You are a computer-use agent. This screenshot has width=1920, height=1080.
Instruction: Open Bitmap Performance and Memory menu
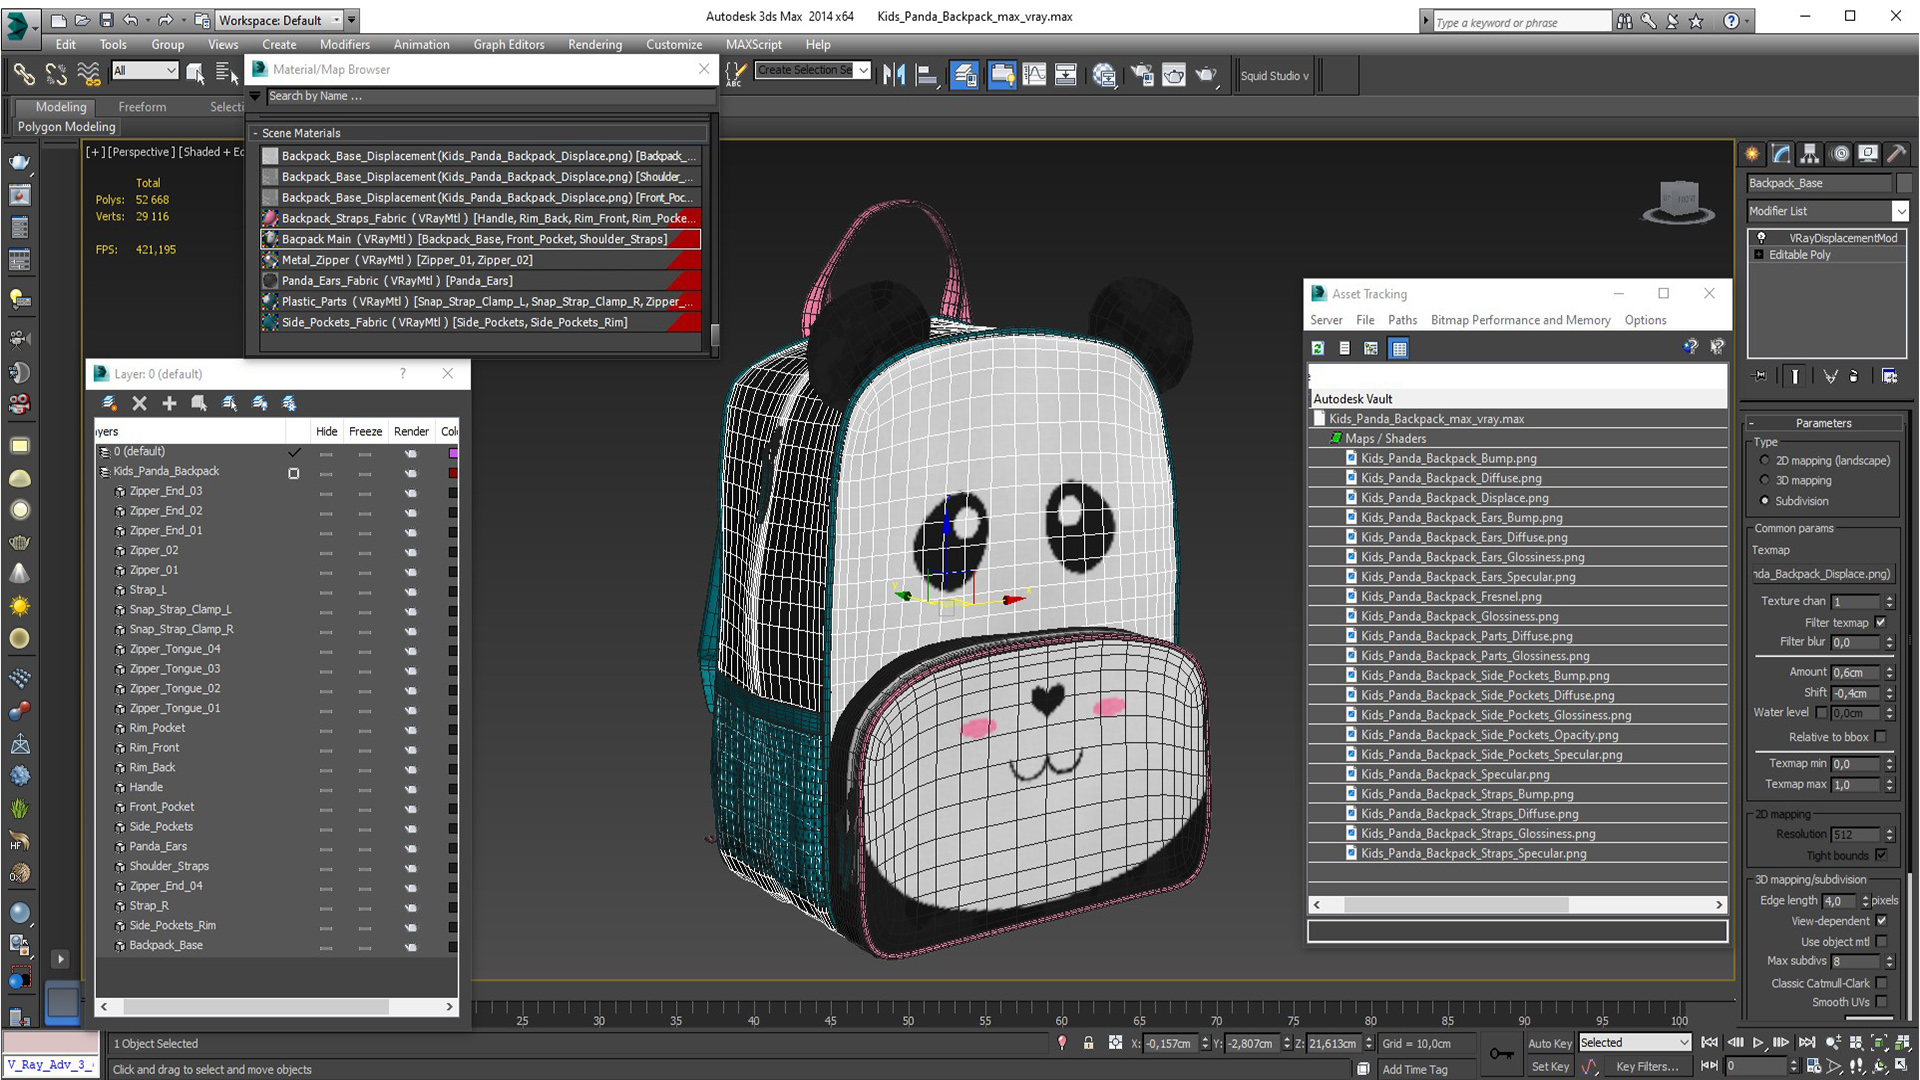[x=1520, y=320]
